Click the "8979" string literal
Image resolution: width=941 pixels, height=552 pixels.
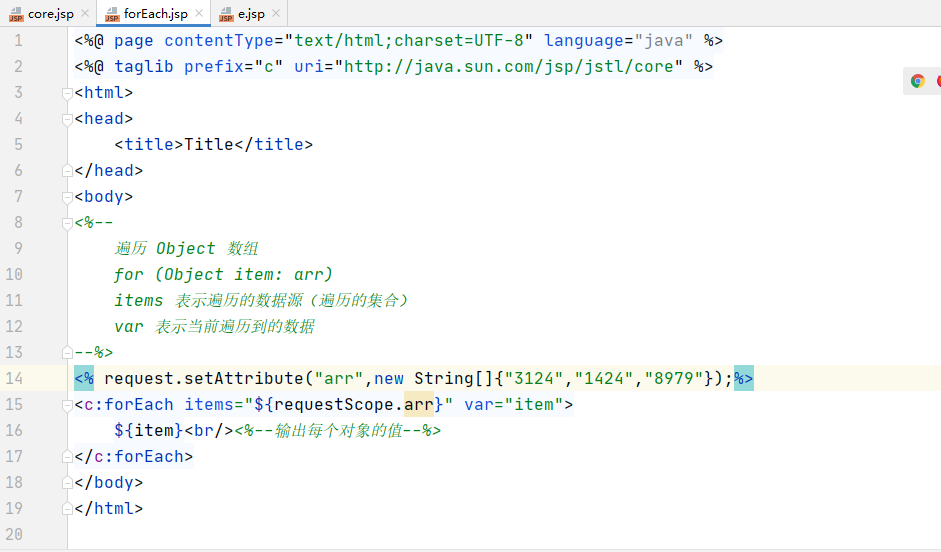[674, 378]
